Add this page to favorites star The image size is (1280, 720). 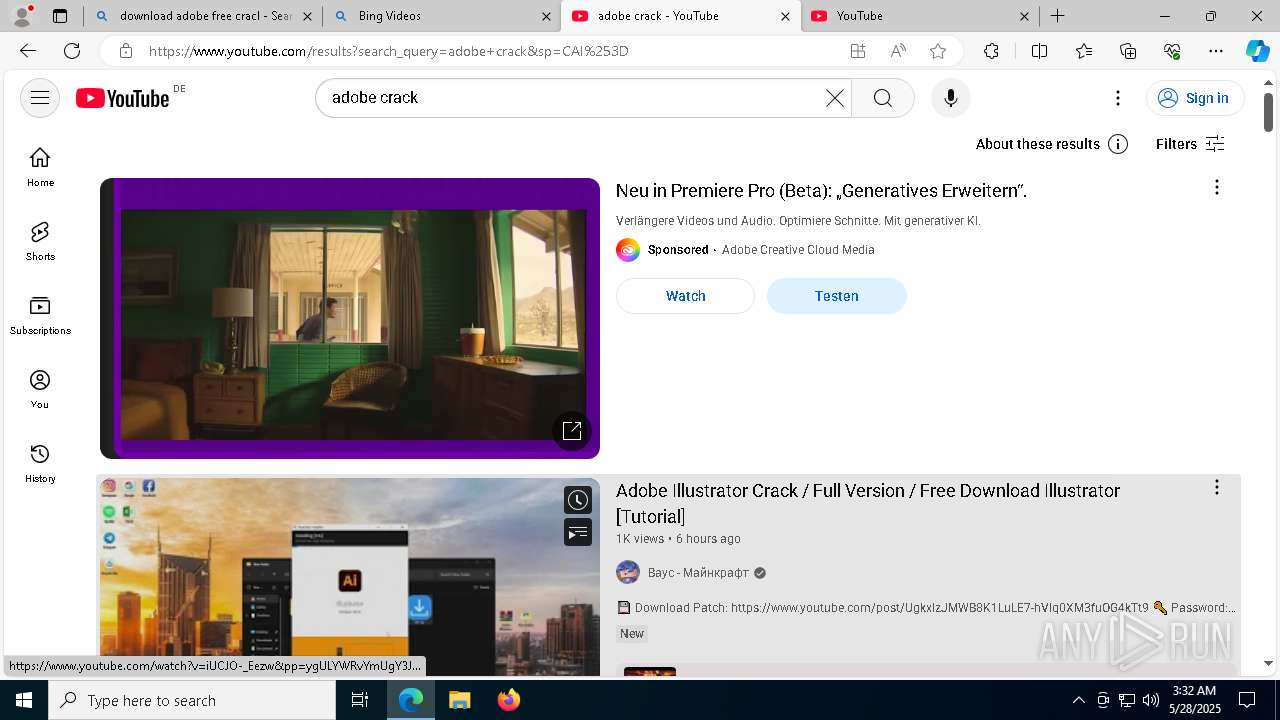[938, 51]
